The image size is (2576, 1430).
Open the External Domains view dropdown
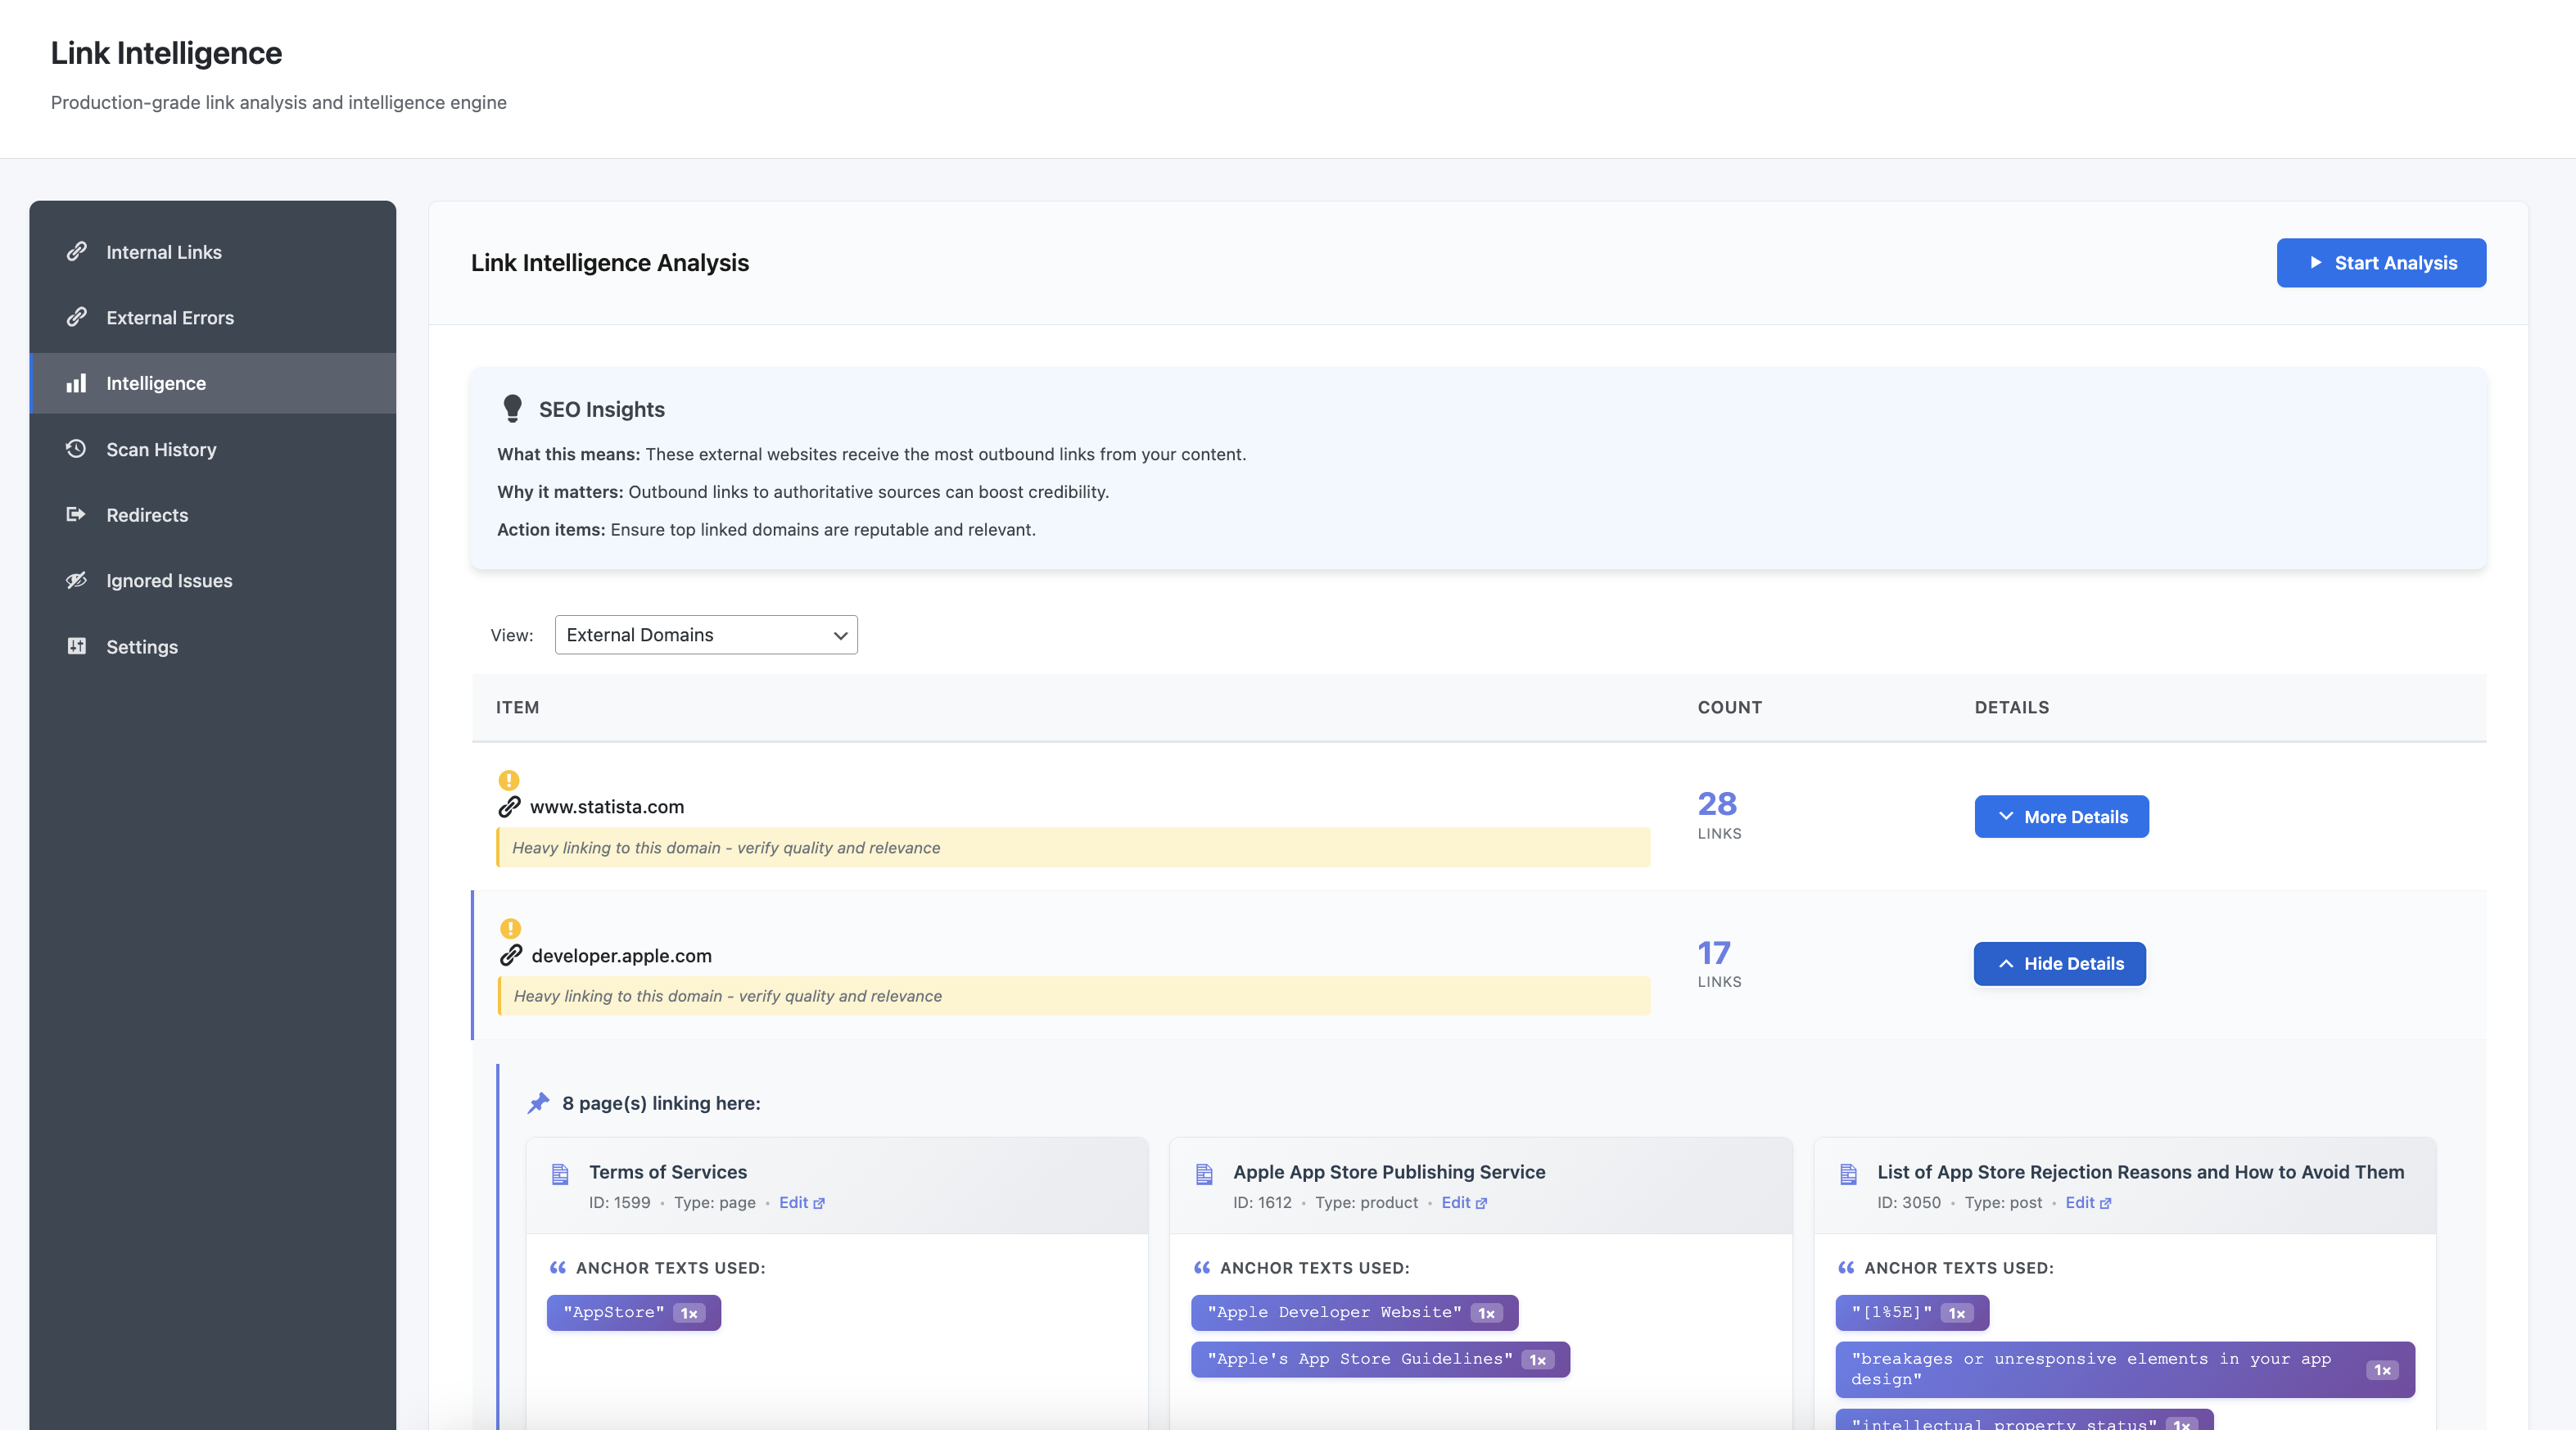[706, 635]
